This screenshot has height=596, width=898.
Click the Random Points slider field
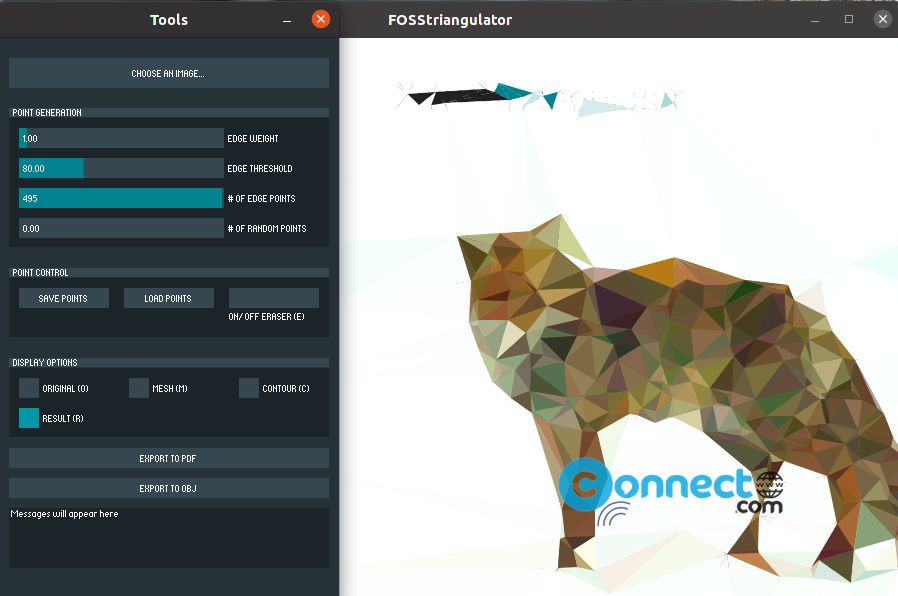[121, 228]
